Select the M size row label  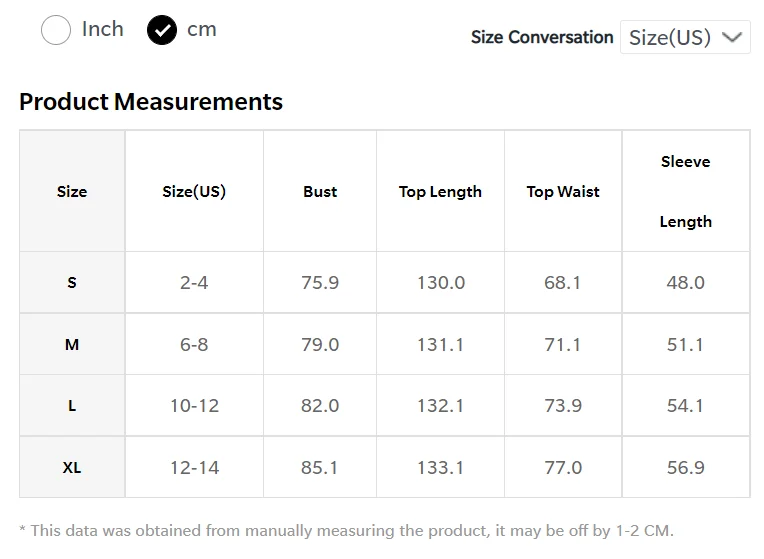coord(72,344)
